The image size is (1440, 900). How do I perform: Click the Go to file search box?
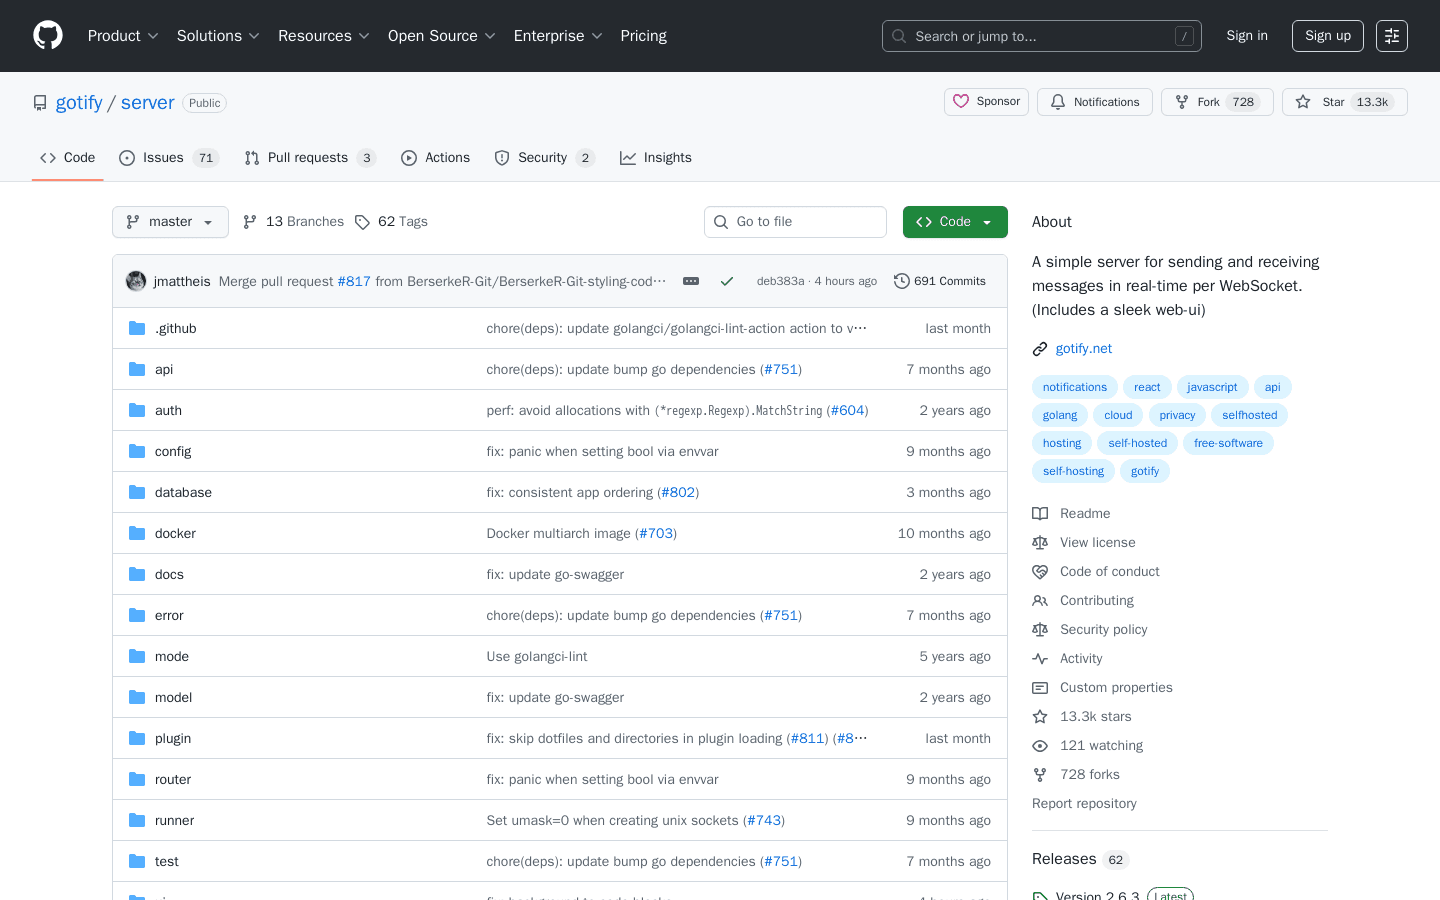795,221
